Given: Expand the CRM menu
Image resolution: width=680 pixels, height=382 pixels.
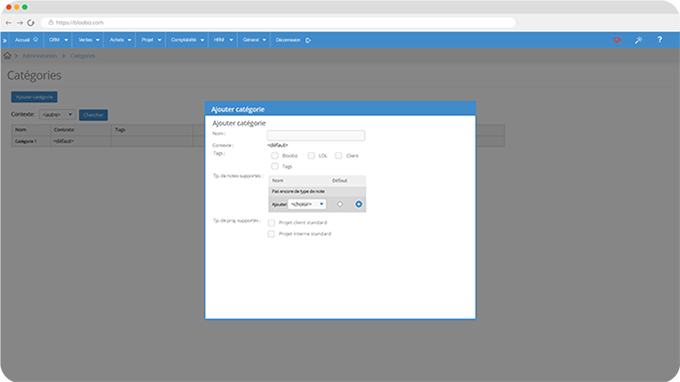Looking at the screenshot, I should coord(58,40).
